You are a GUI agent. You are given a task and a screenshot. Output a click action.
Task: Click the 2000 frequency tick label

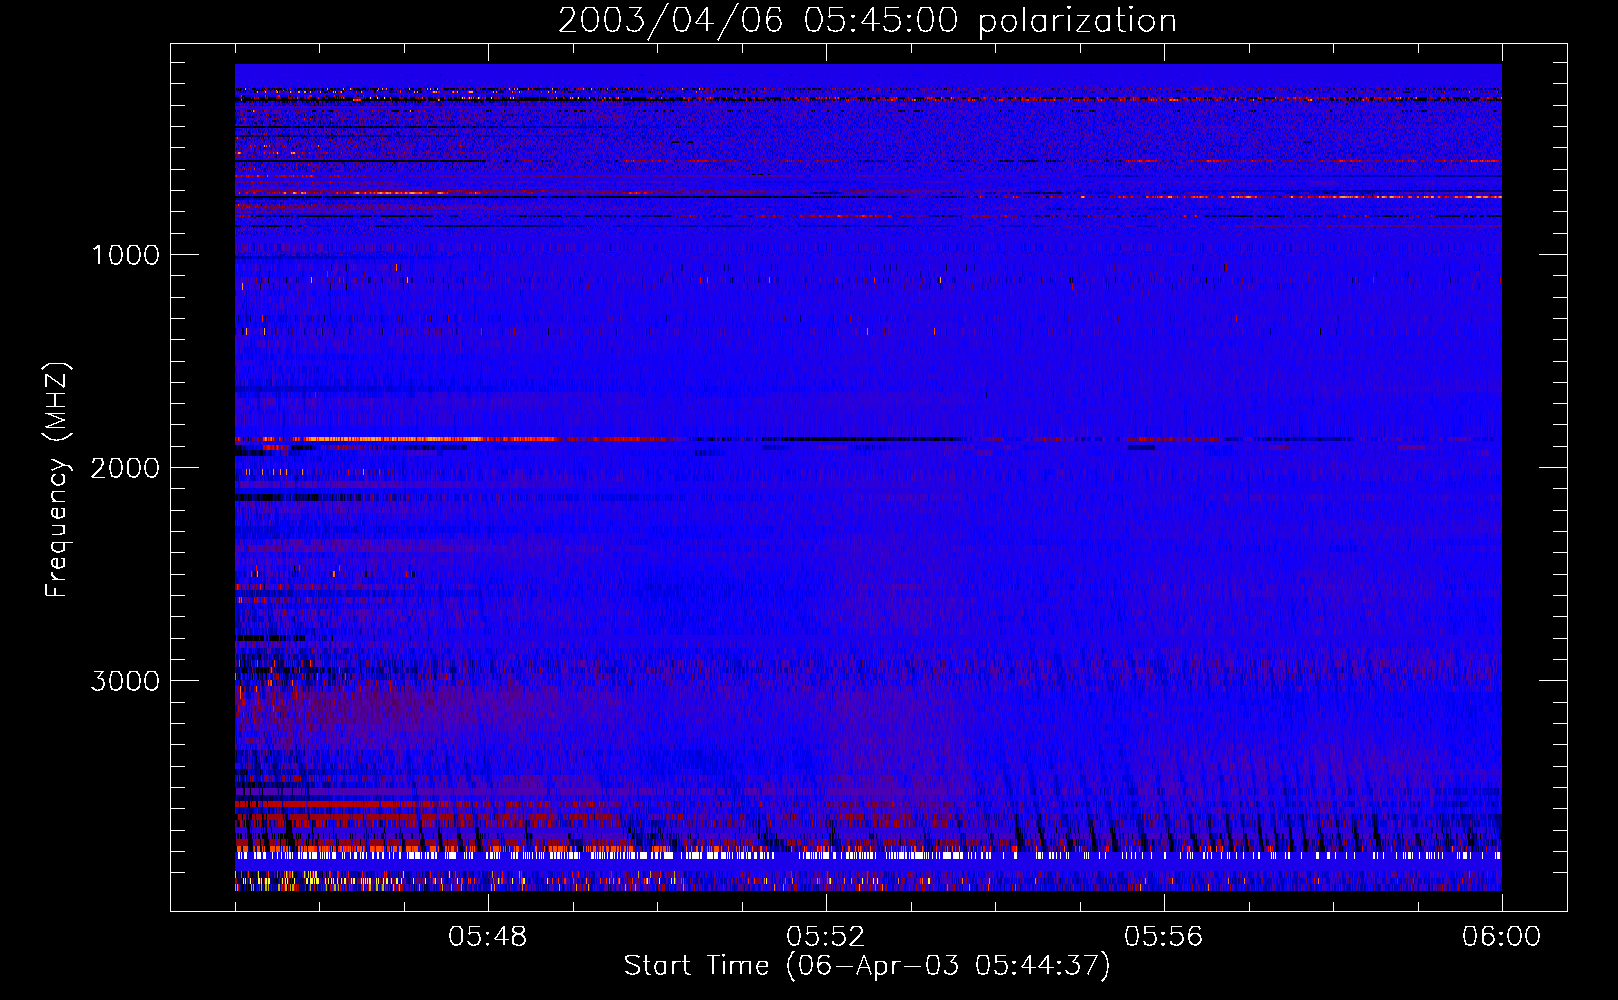(x=126, y=468)
